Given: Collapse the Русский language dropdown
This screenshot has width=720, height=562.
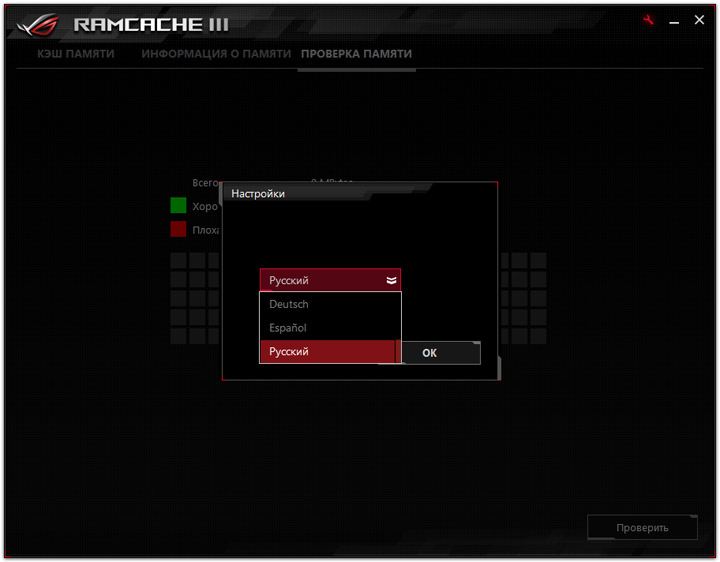Looking at the screenshot, I should point(330,280).
